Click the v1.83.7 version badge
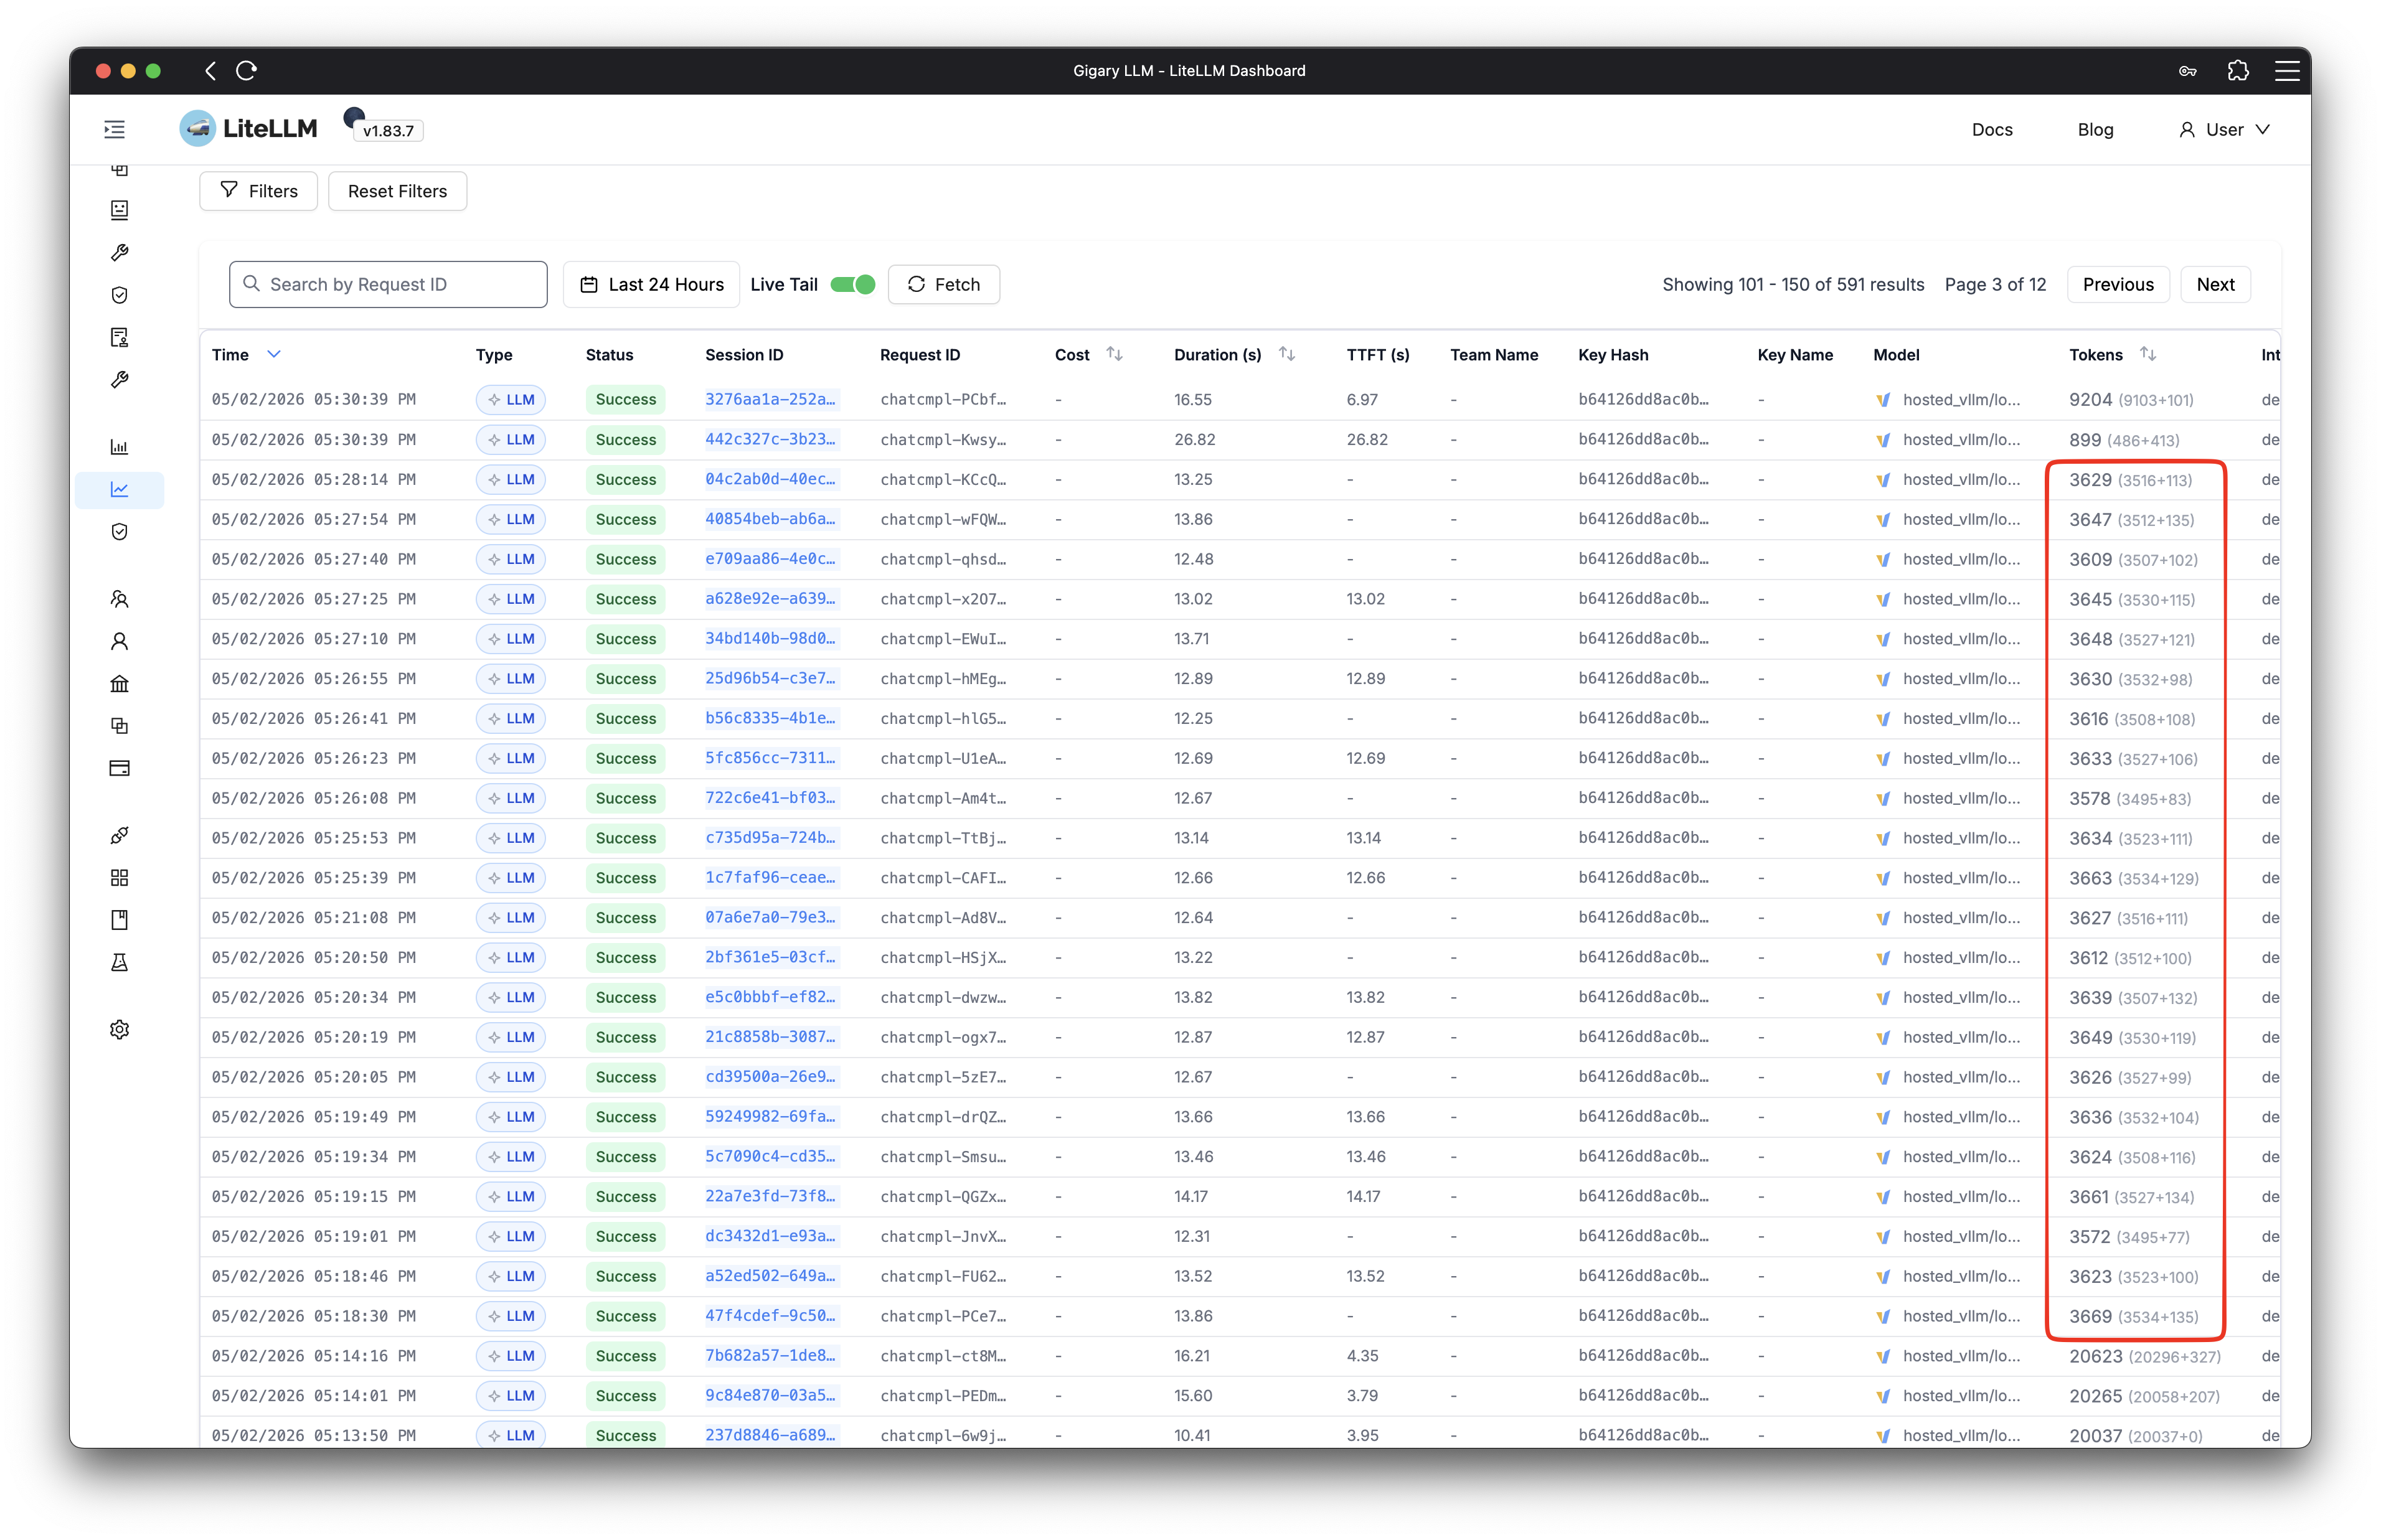The width and height of the screenshot is (2381, 1540). pyautogui.click(x=388, y=131)
